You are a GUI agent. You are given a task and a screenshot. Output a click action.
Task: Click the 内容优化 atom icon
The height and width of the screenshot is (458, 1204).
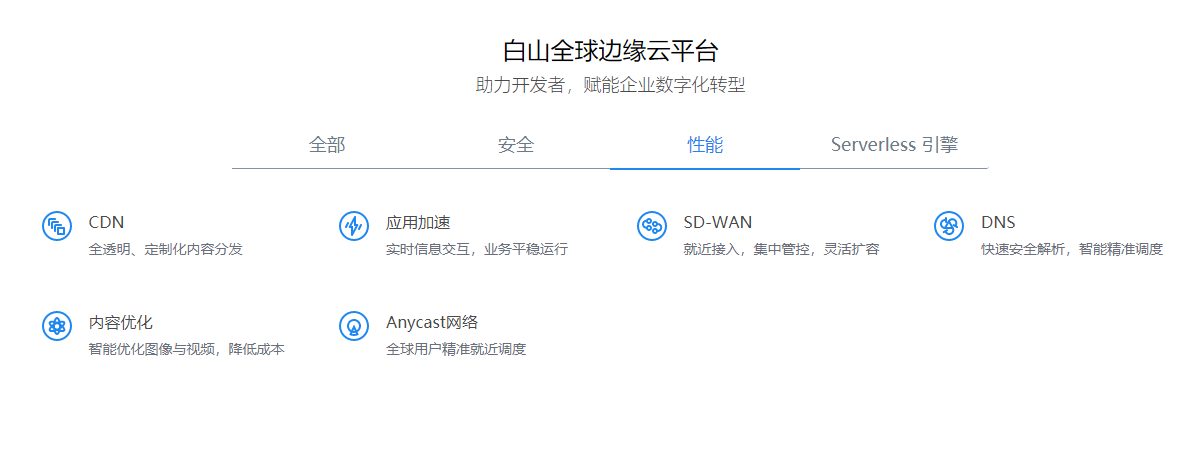pos(57,326)
